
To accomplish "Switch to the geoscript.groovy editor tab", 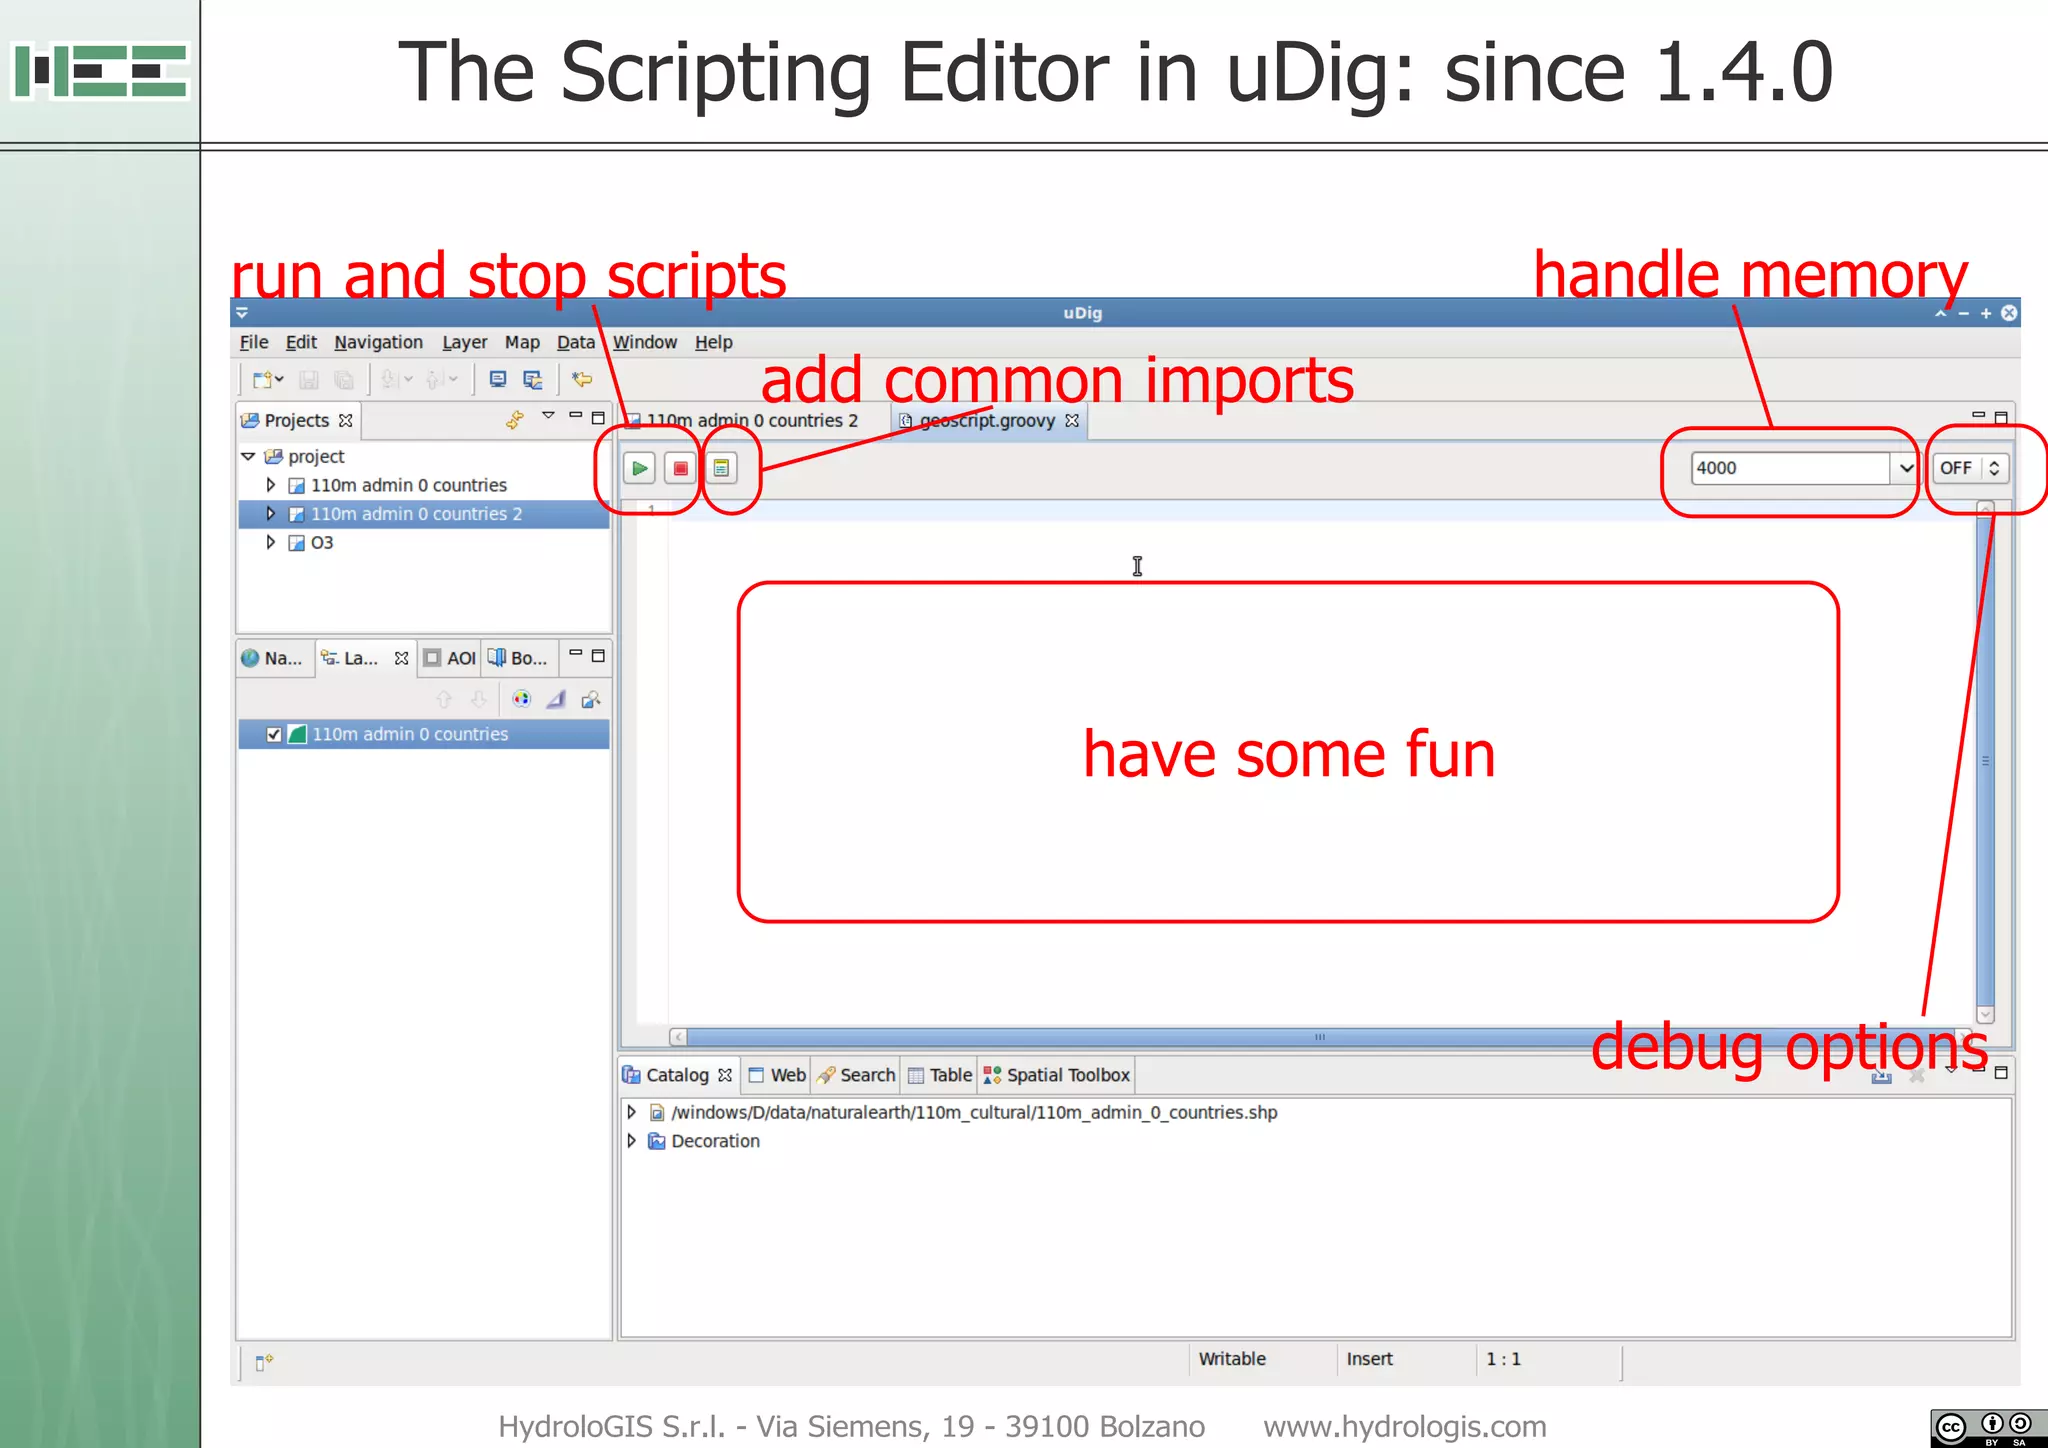I will click(987, 421).
